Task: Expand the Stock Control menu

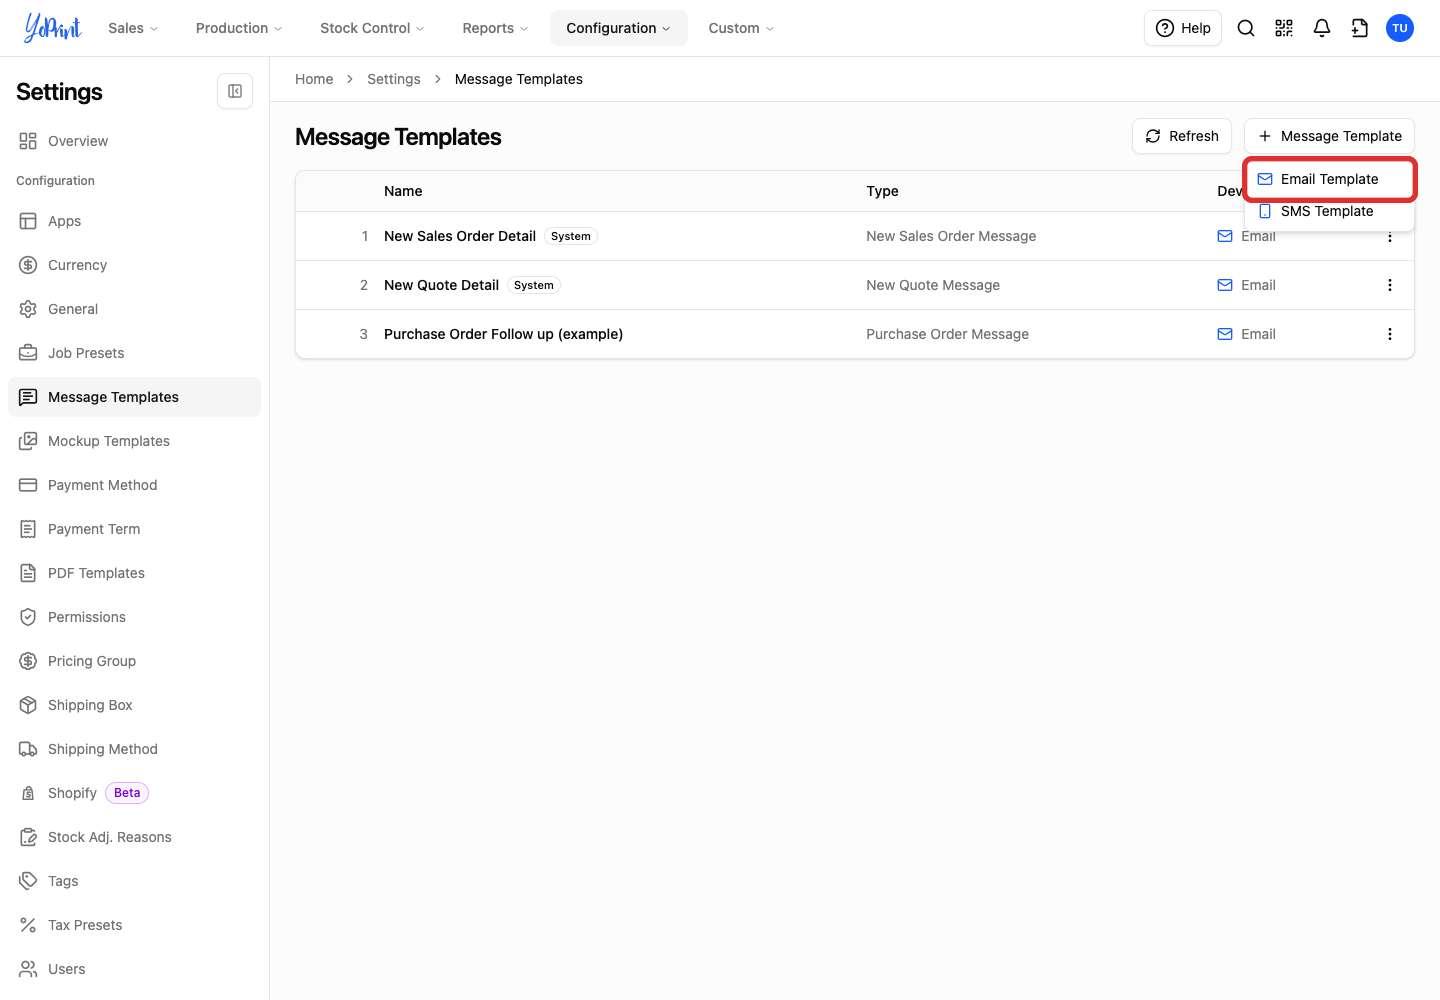Action: (372, 28)
